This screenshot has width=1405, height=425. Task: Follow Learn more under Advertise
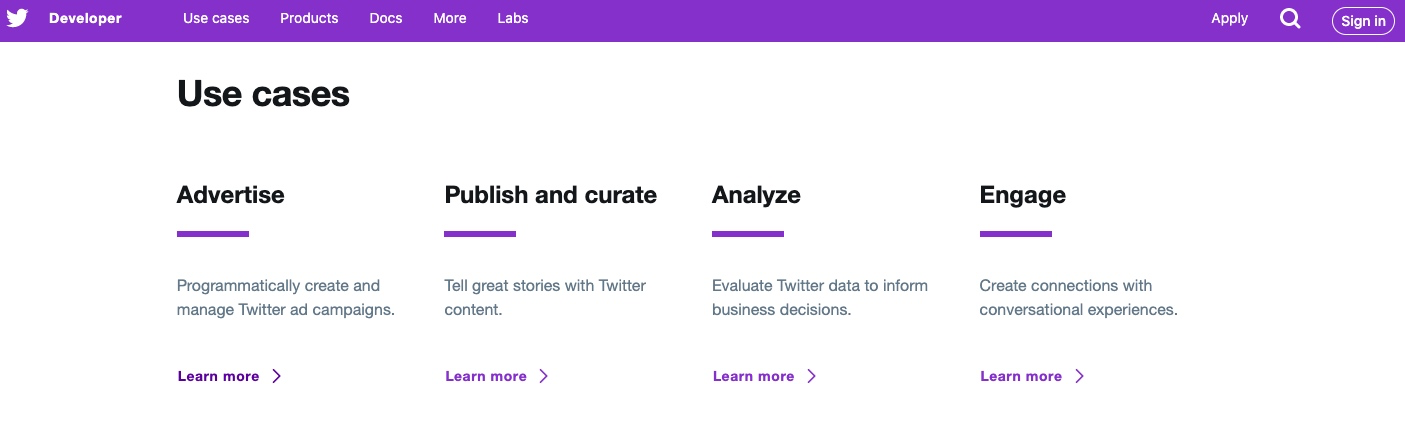(x=218, y=376)
